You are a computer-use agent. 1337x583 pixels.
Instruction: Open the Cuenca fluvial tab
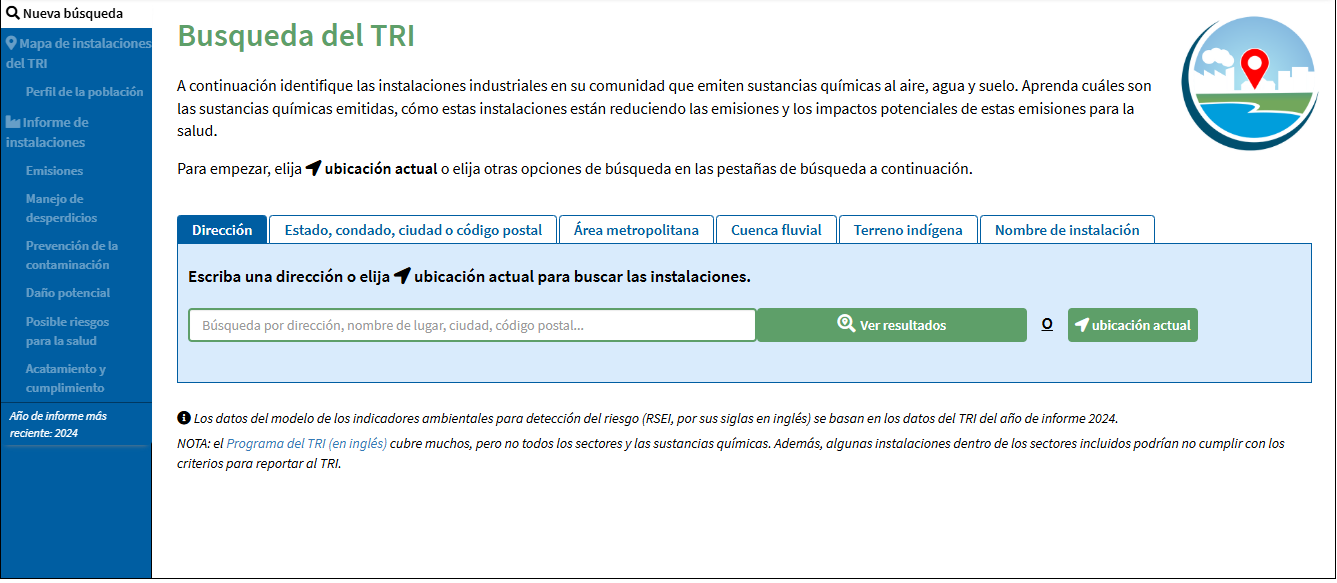(776, 229)
